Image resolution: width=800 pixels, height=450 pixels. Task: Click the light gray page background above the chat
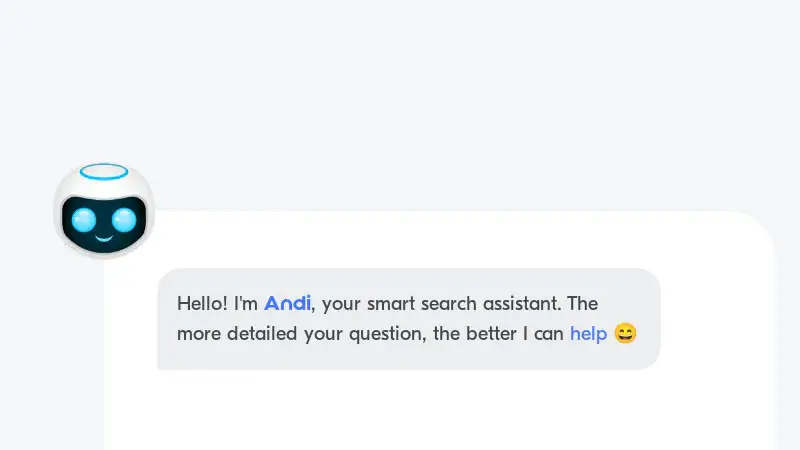[400, 77]
